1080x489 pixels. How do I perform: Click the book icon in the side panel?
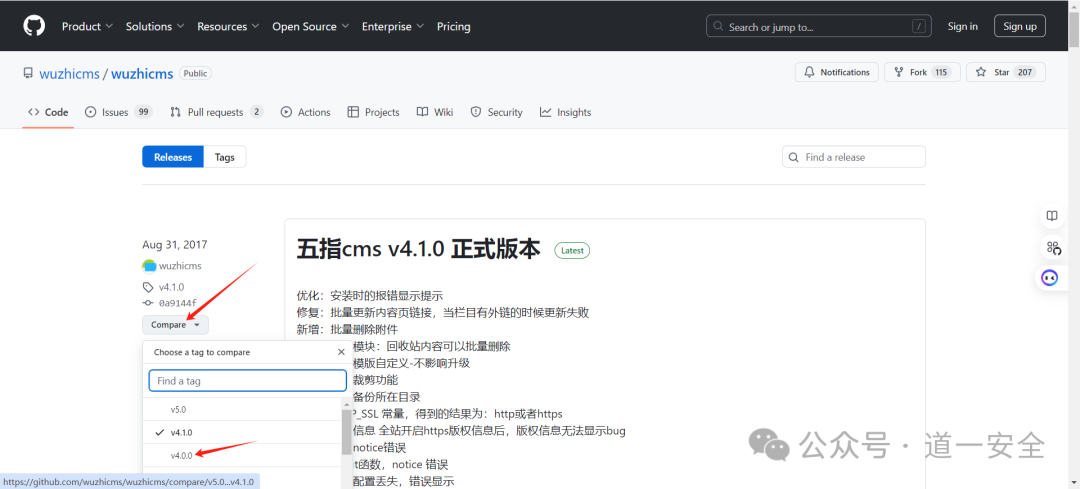(1052, 216)
